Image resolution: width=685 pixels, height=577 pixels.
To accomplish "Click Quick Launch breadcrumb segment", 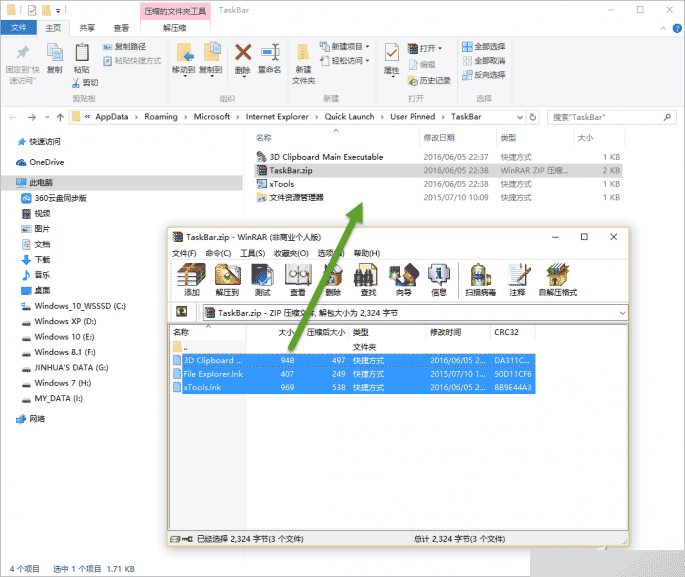I will point(349,117).
